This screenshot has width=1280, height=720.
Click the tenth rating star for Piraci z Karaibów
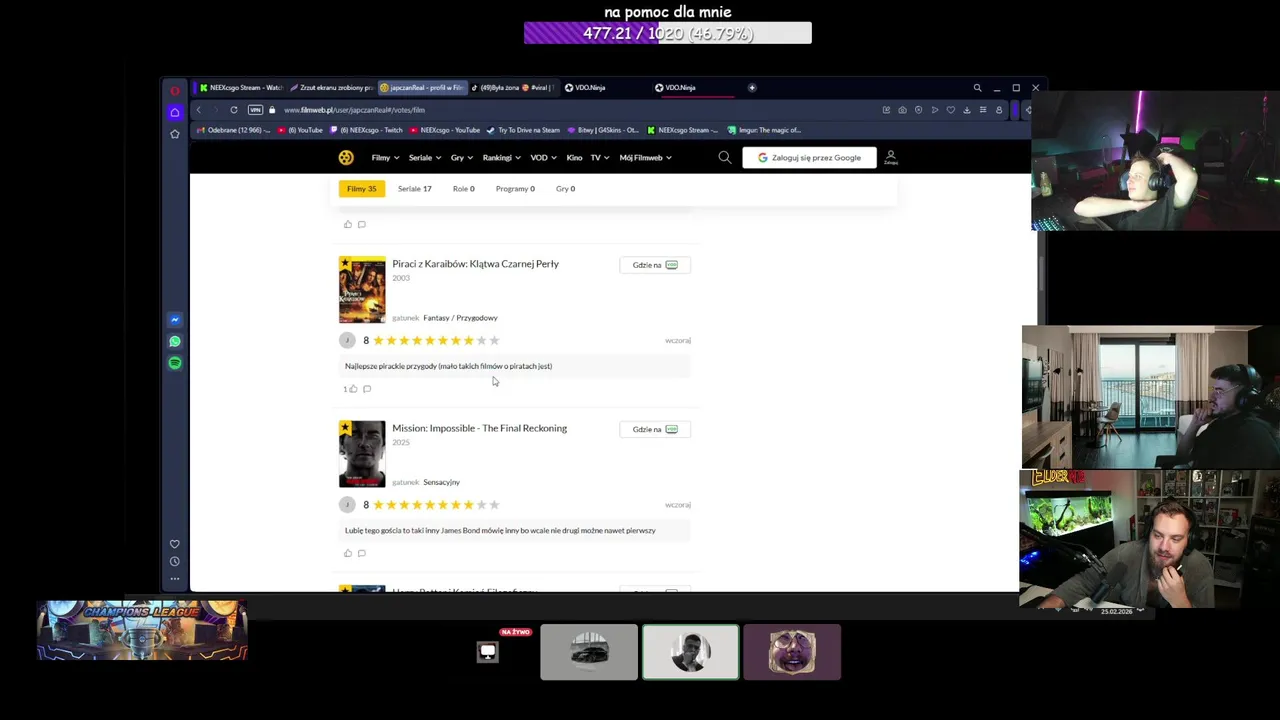(x=494, y=341)
